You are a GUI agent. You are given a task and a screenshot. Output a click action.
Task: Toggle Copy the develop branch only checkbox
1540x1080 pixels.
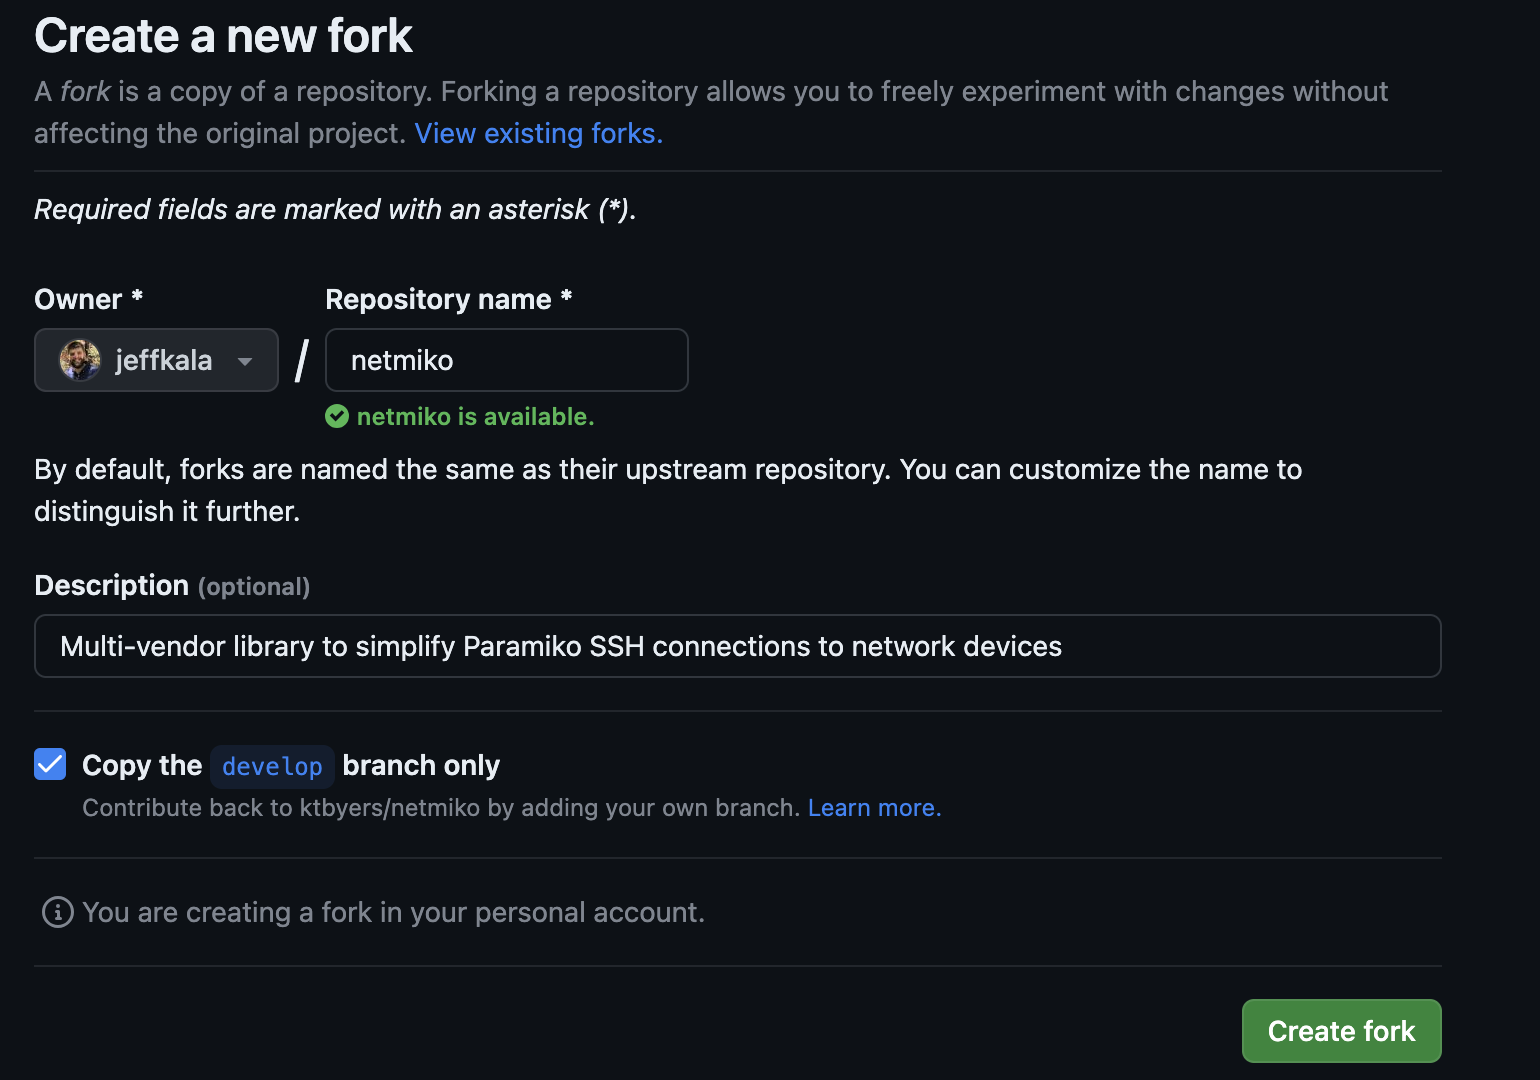(x=50, y=764)
